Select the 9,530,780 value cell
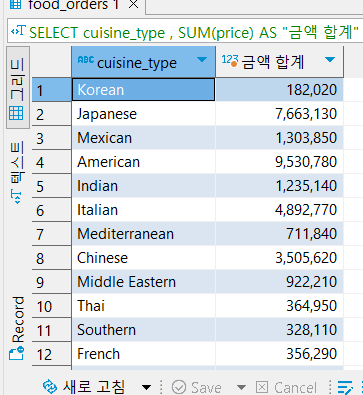Image resolution: width=363 pixels, height=395 pixels. (x=279, y=162)
